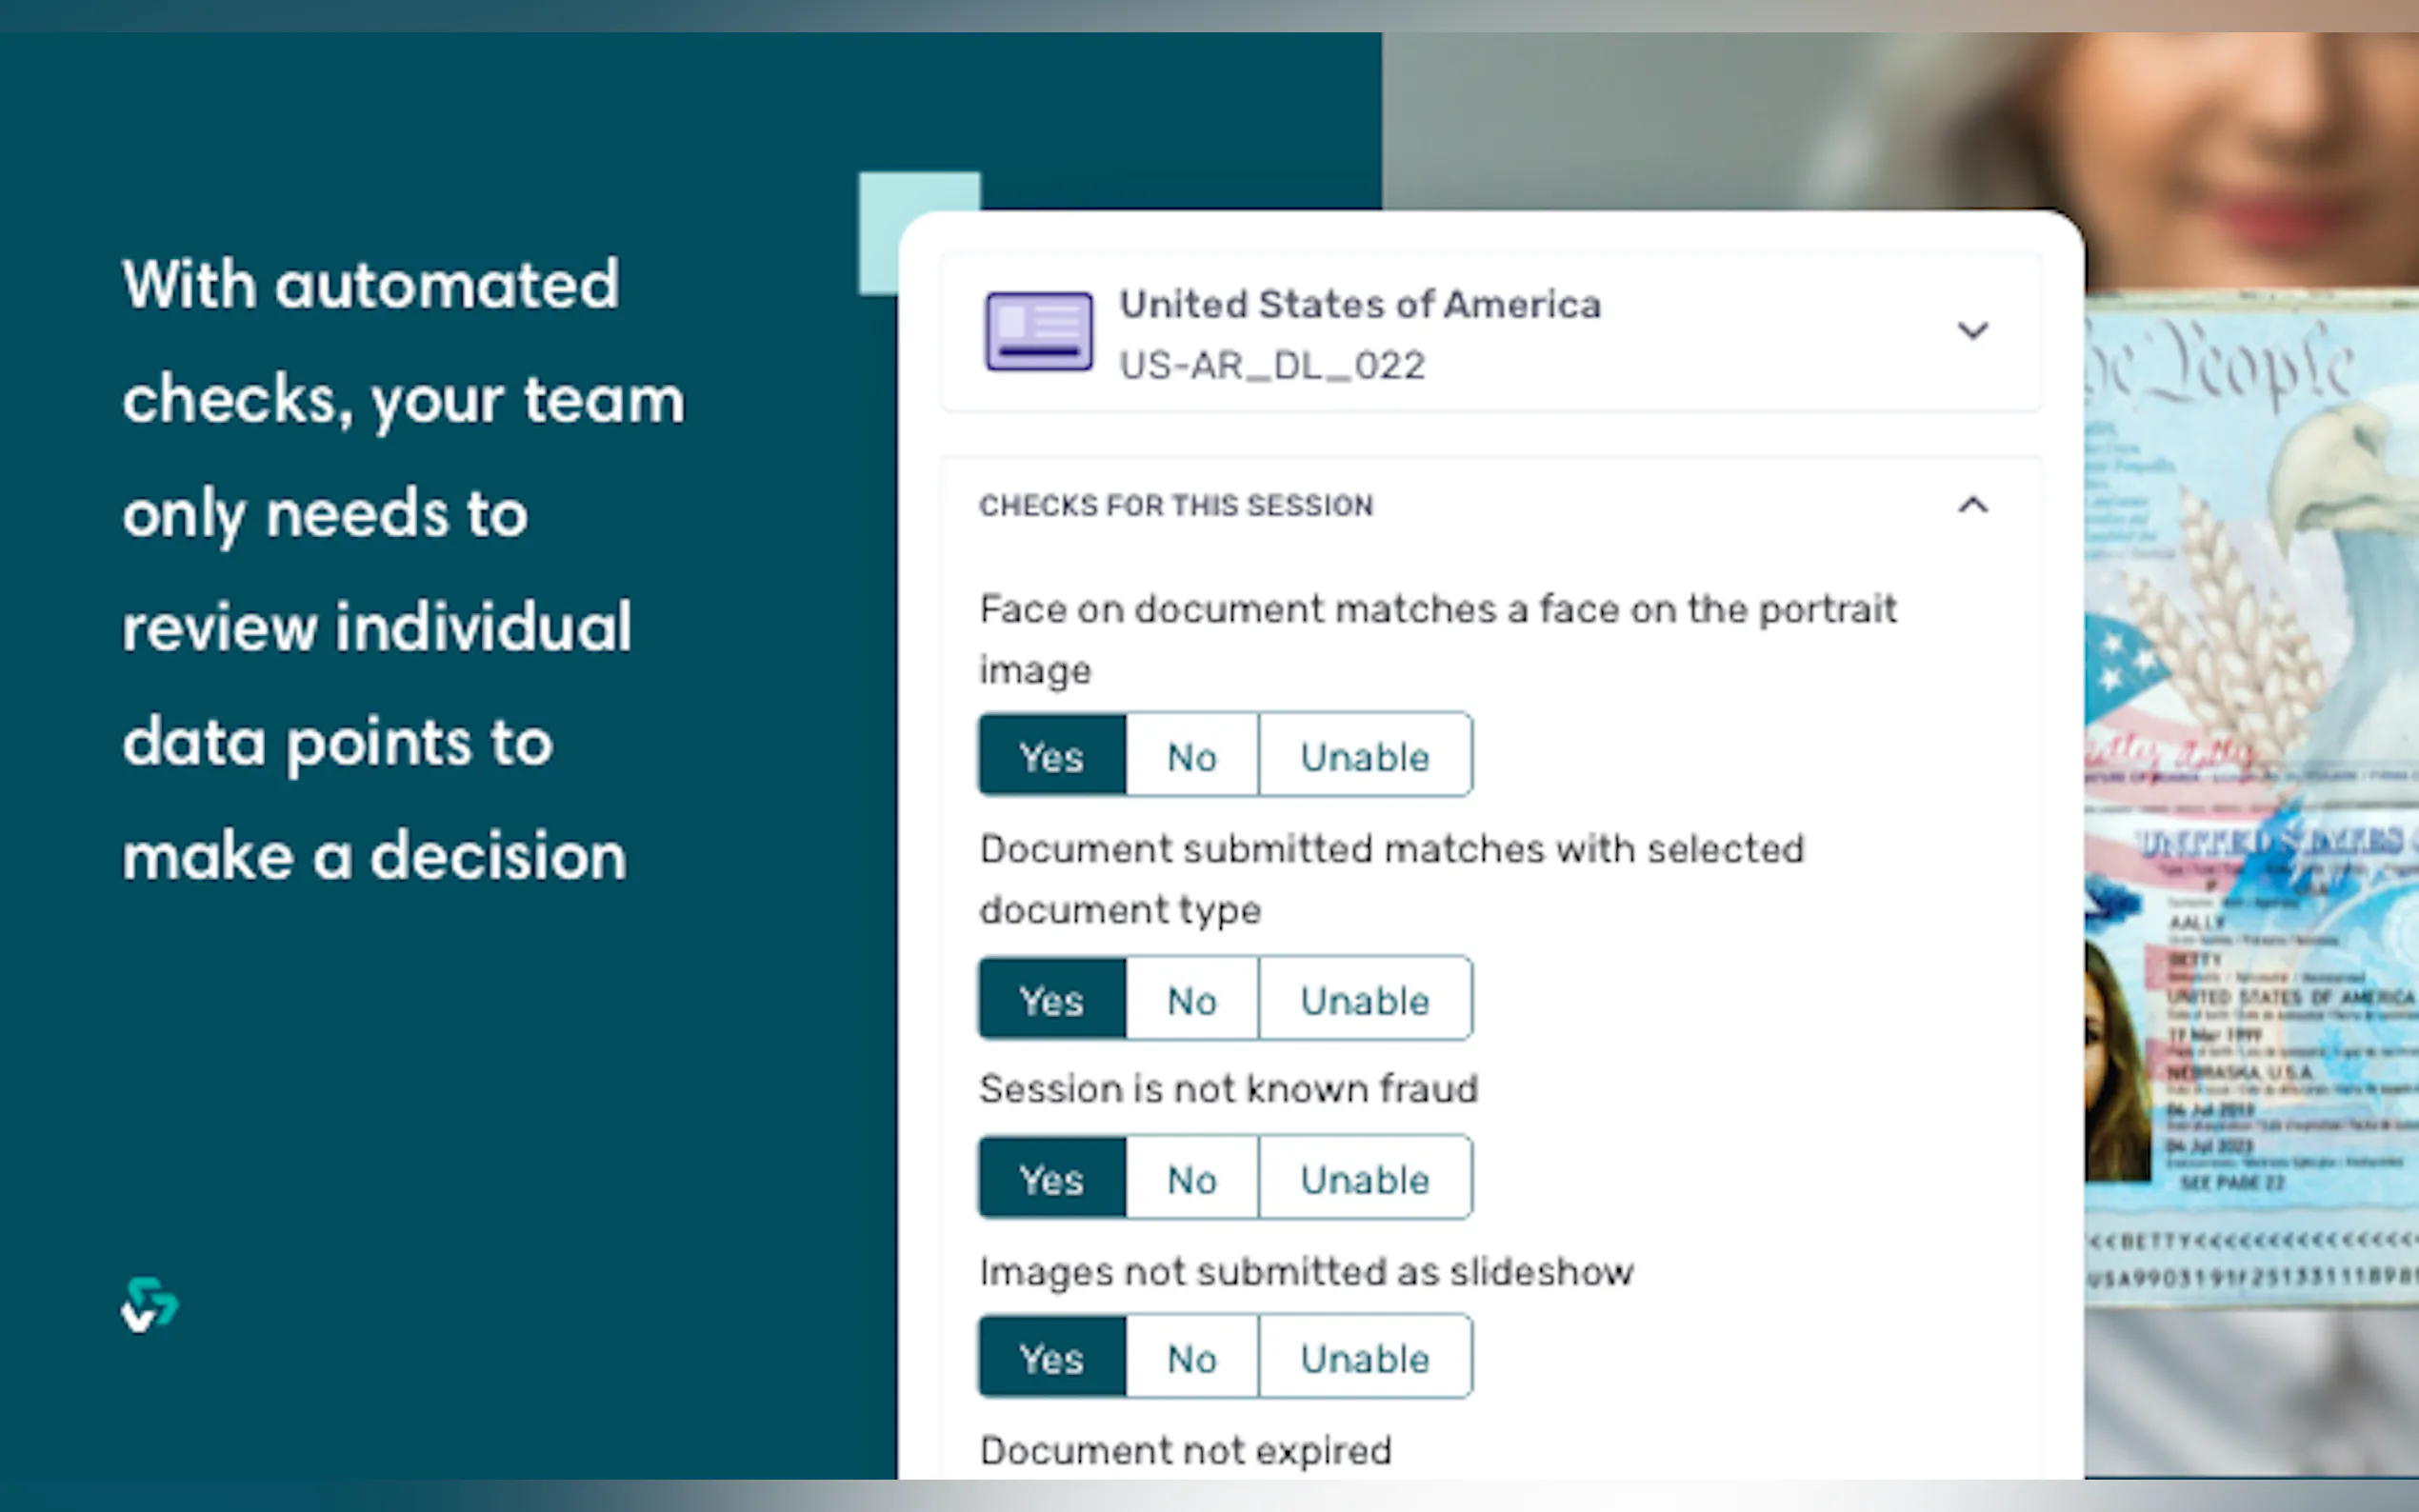Mark known fraud check as Unable
The image size is (2419, 1512).
pos(1364,1179)
